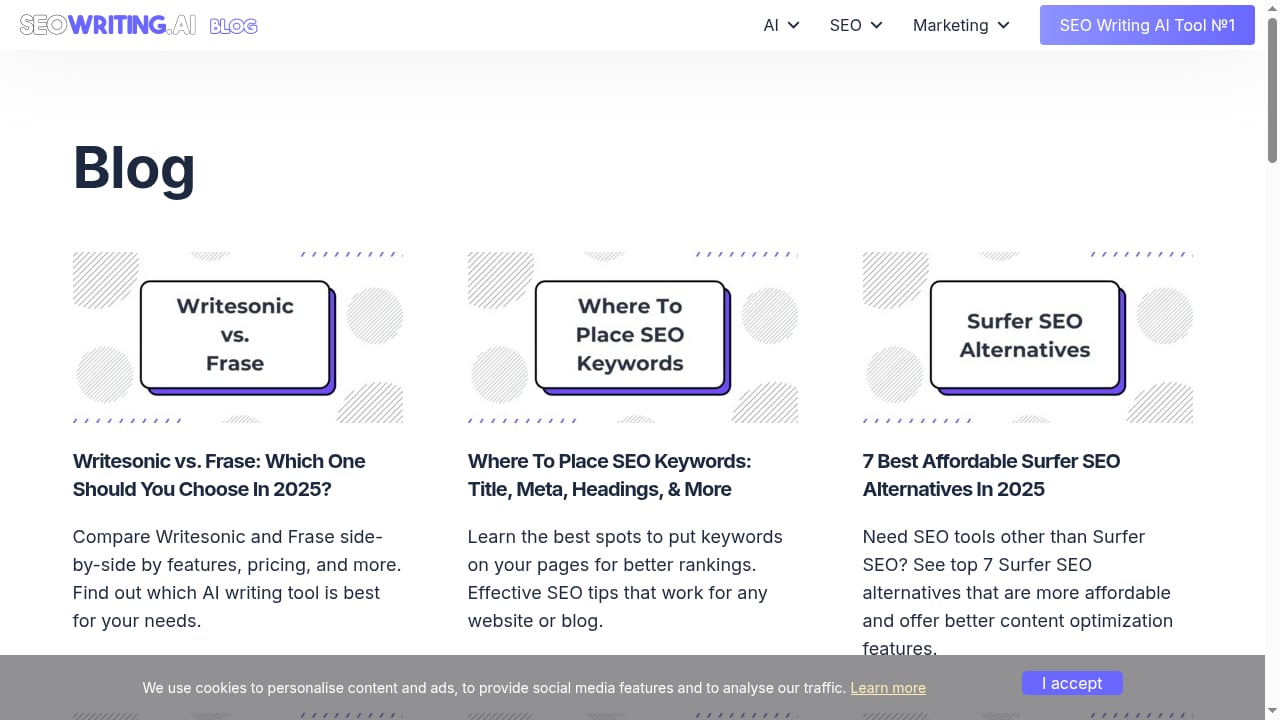
Task: Click the I accept cookie button
Action: click(x=1072, y=683)
